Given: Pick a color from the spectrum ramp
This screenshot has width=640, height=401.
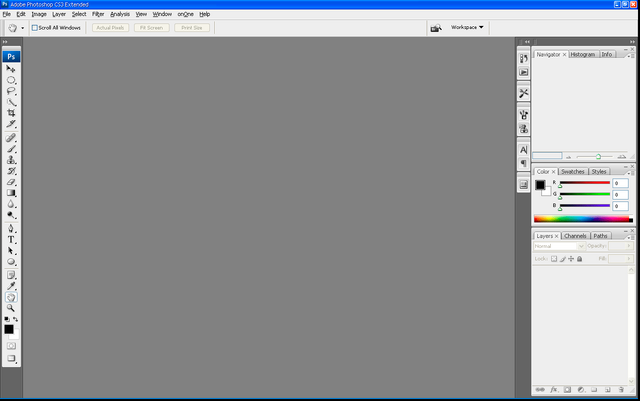Looking at the screenshot, I should [x=583, y=219].
